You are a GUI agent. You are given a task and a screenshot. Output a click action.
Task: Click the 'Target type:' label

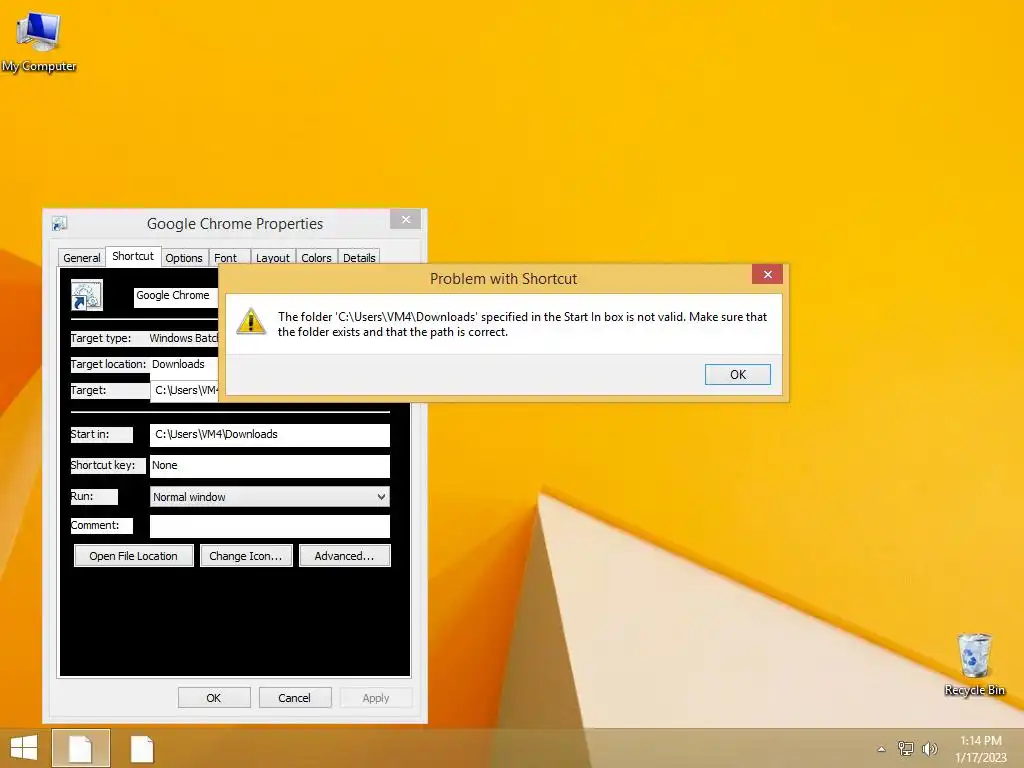(101, 338)
